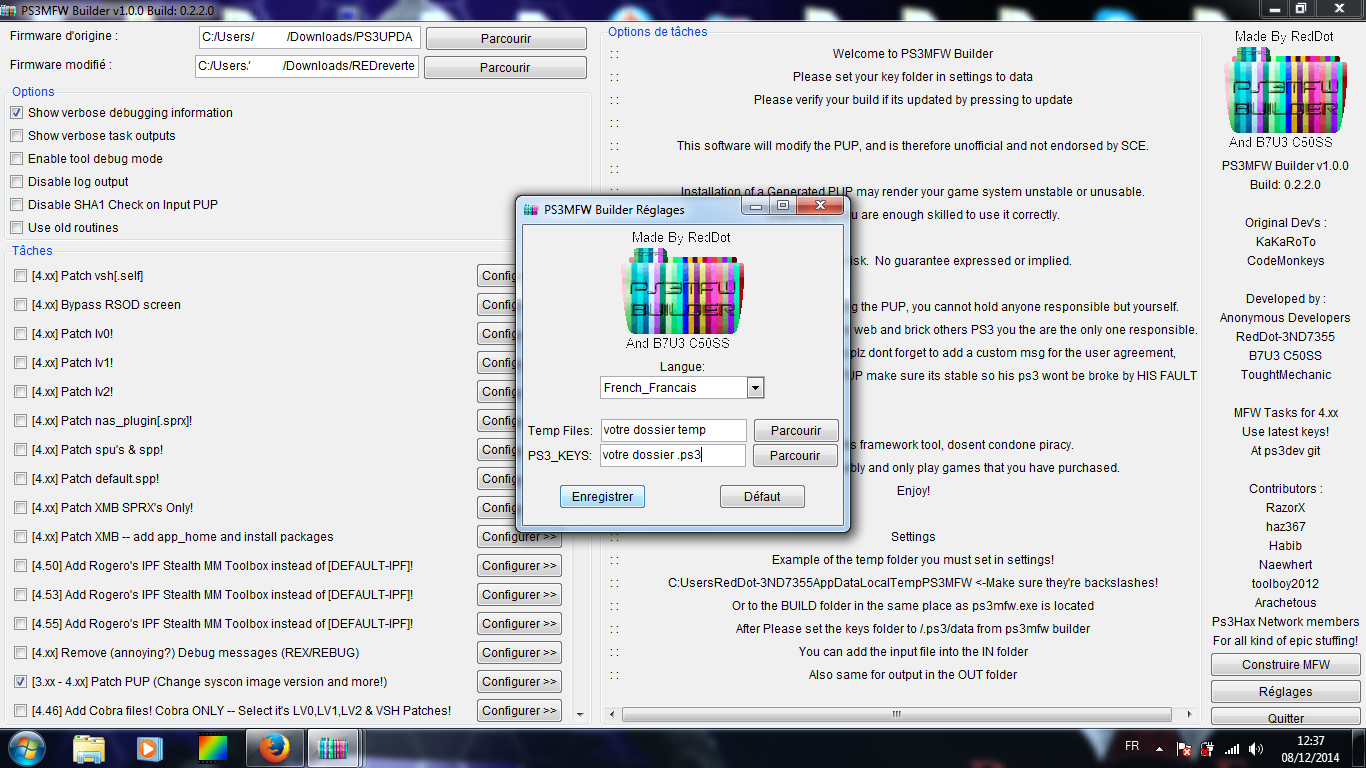This screenshot has width=1366, height=768.
Task: Click the PS3_KEYS text field
Action: (674, 456)
